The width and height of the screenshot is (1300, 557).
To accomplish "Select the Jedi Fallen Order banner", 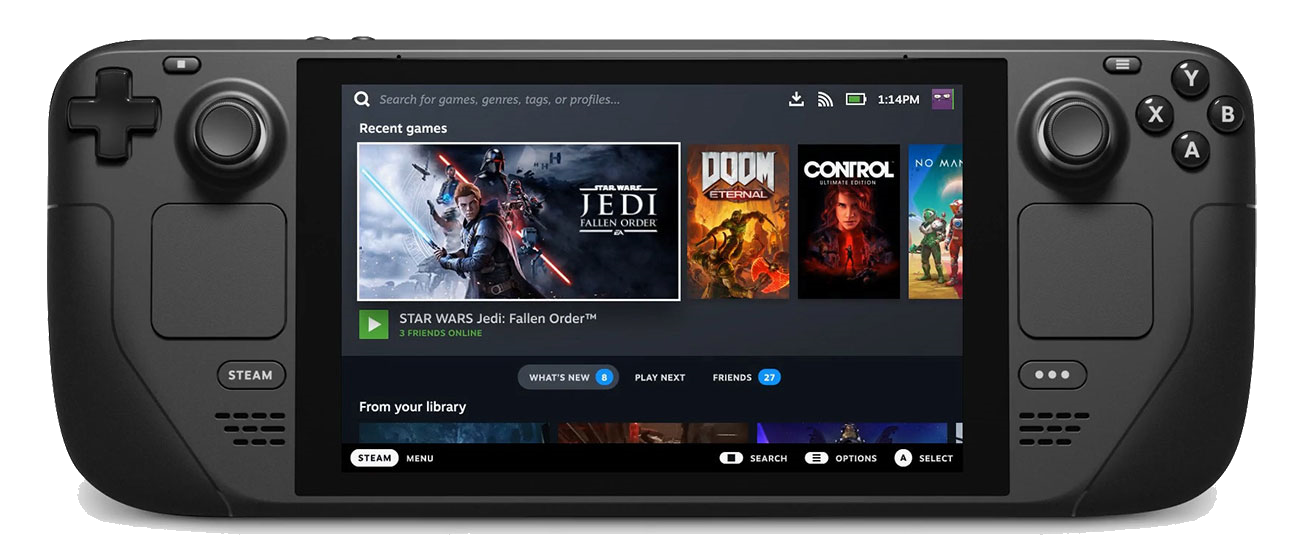I will [x=519, y=221].
